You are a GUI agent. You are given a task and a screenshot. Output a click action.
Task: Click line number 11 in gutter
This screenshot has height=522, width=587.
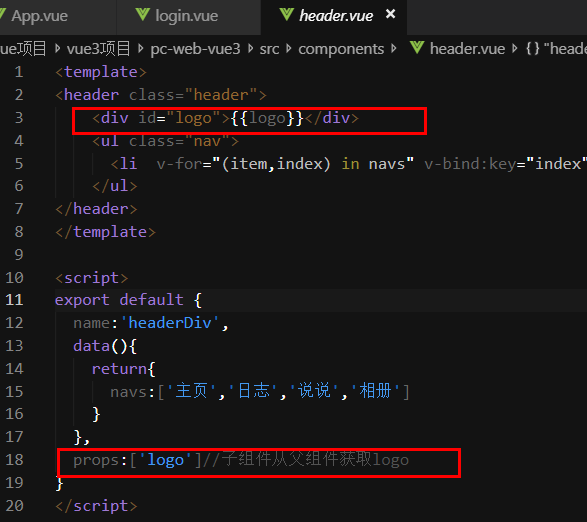click(x=14, y=300)
